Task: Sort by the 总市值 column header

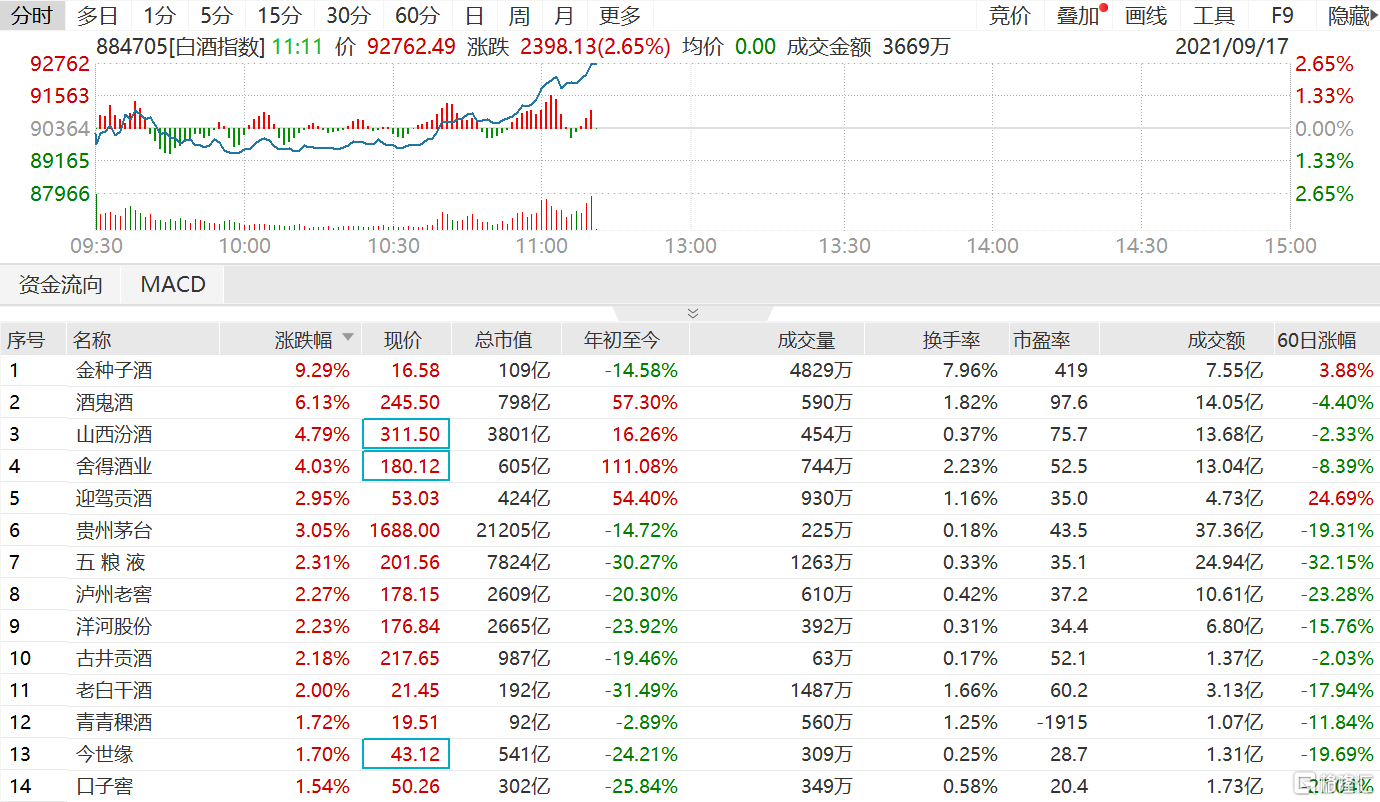Action: click(505, 340)
